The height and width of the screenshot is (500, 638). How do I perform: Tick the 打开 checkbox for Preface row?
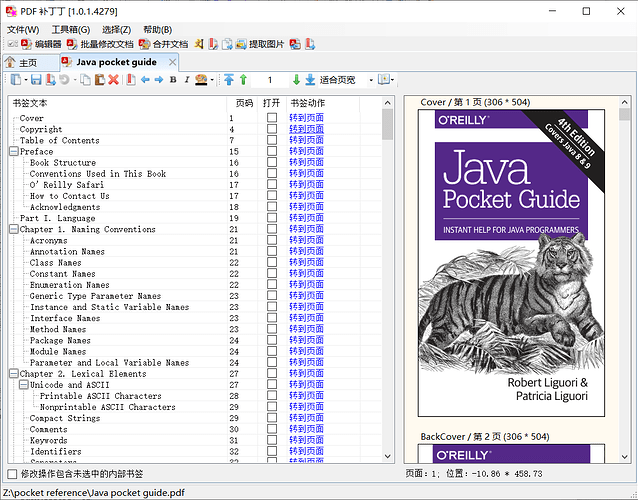272,151
